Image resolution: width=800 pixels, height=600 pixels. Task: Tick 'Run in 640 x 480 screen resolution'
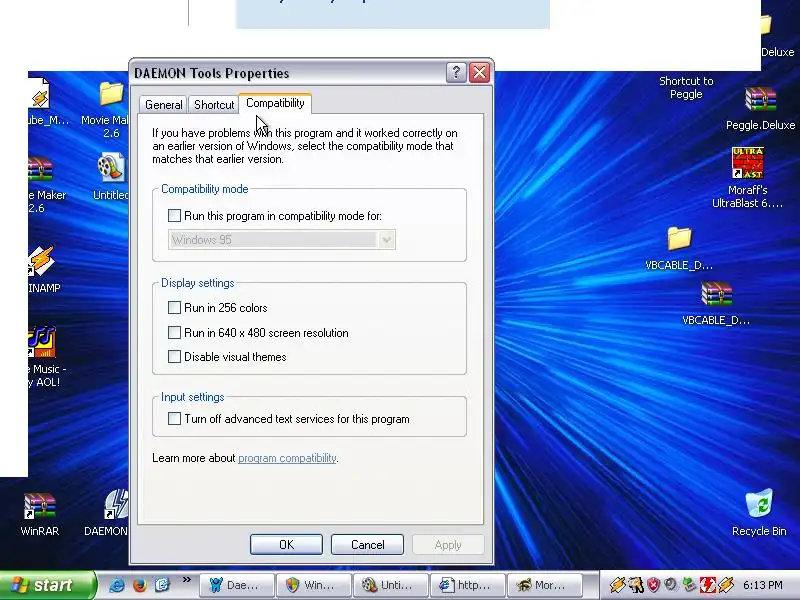tap(174, 333)
